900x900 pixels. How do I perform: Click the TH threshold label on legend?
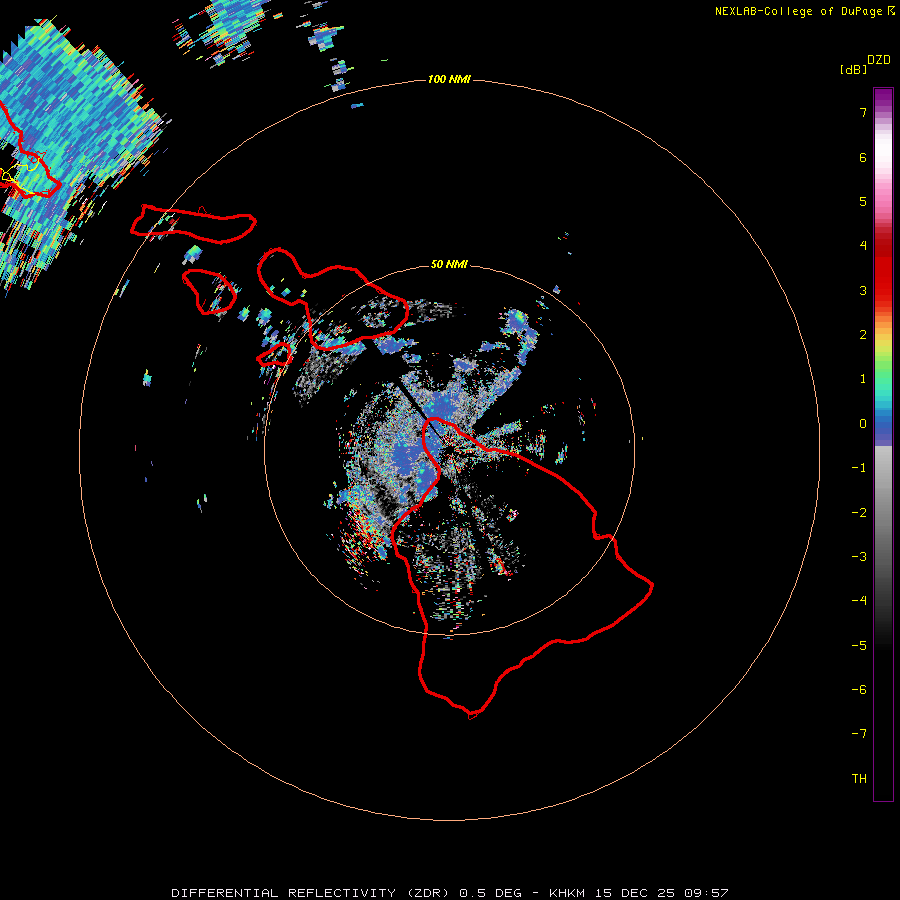859,778
